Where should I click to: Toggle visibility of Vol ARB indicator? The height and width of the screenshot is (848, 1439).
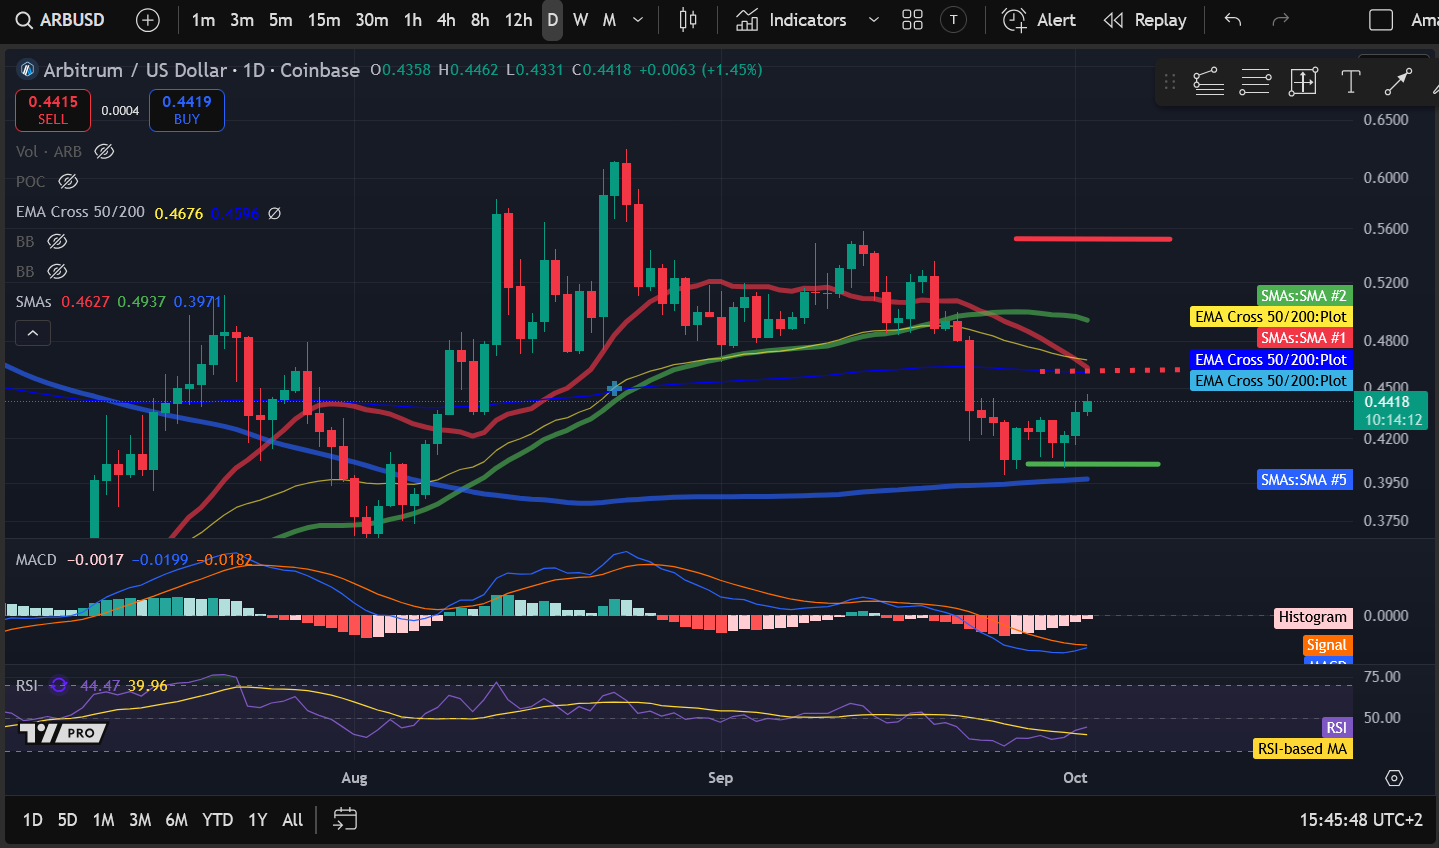104,152
